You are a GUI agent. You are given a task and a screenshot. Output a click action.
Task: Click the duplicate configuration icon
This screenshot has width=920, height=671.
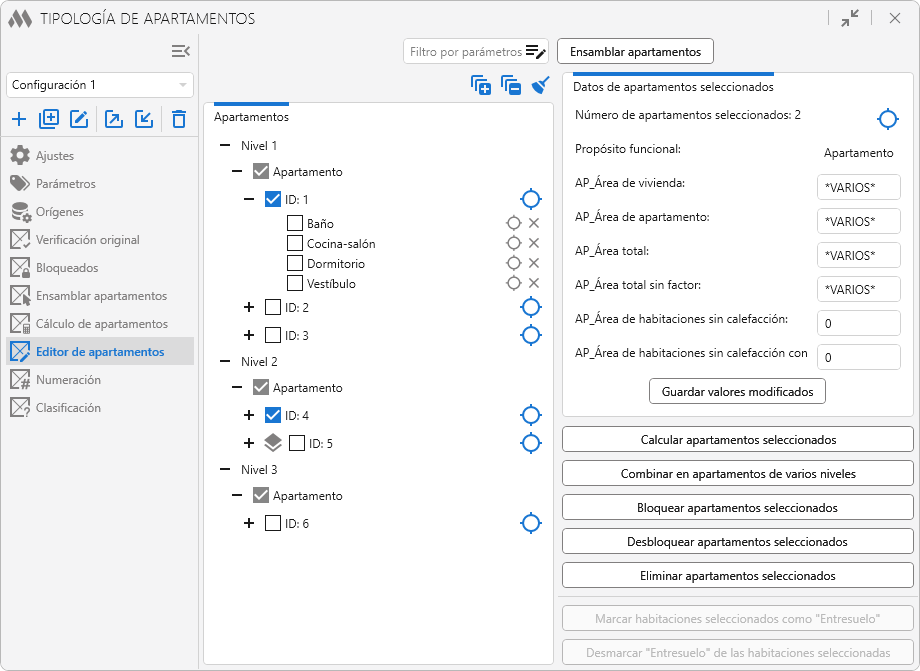coord(49,120)
